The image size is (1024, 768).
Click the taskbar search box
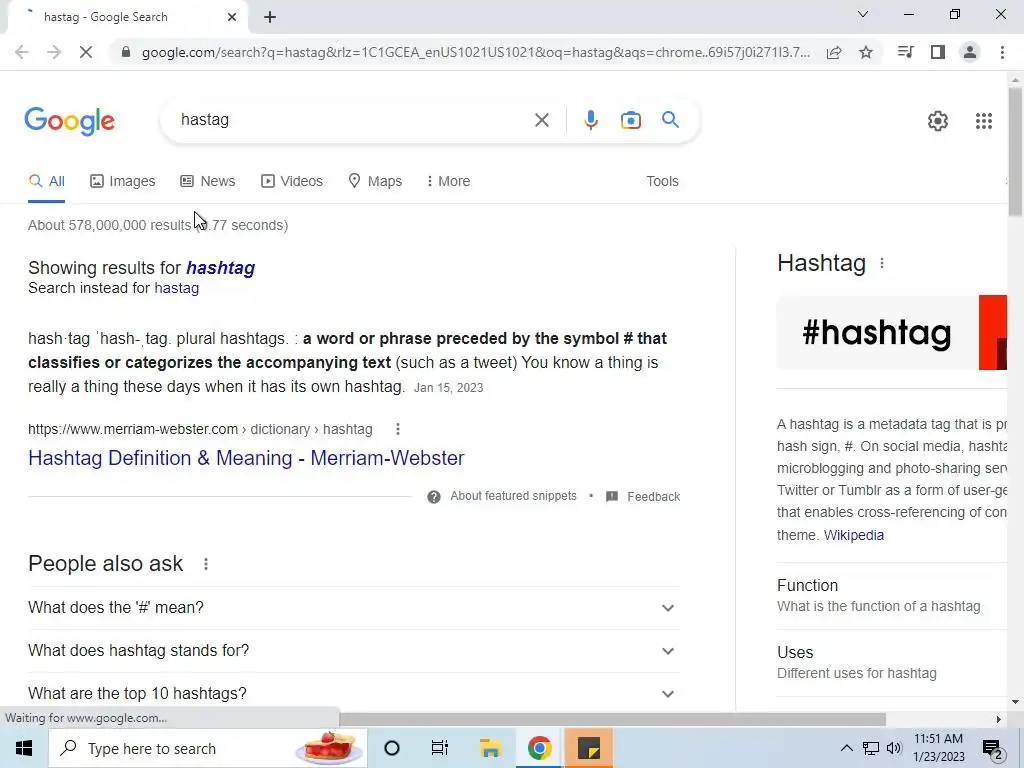pos(208,748)
